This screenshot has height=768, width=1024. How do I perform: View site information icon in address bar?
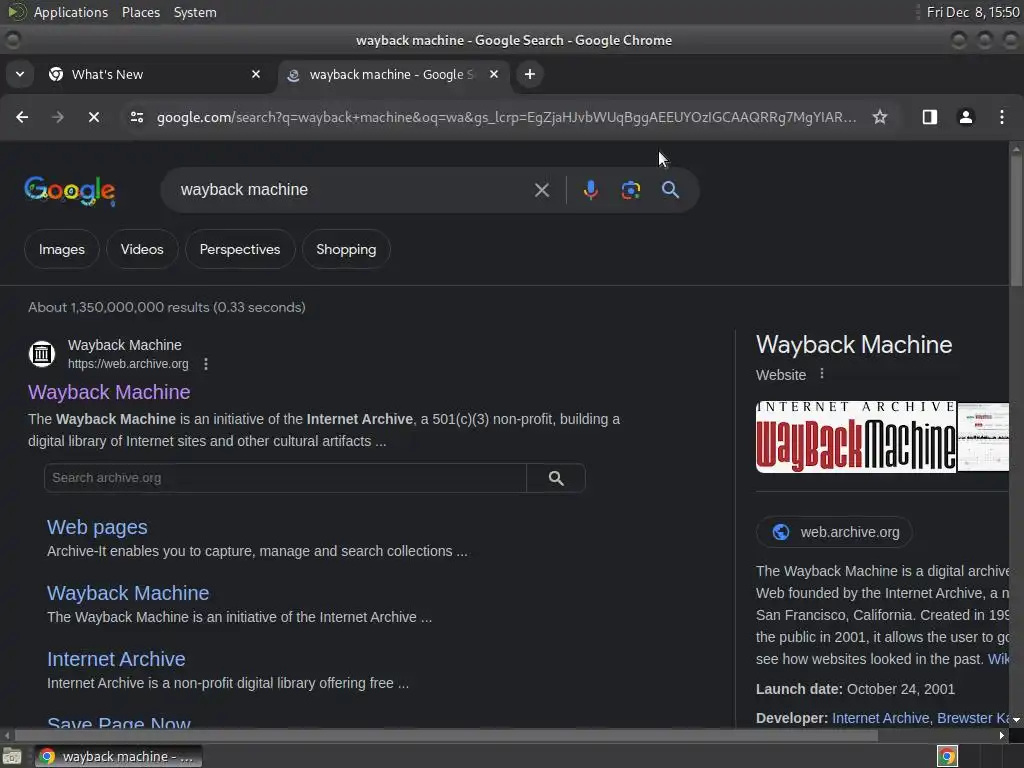click(137, 117)
